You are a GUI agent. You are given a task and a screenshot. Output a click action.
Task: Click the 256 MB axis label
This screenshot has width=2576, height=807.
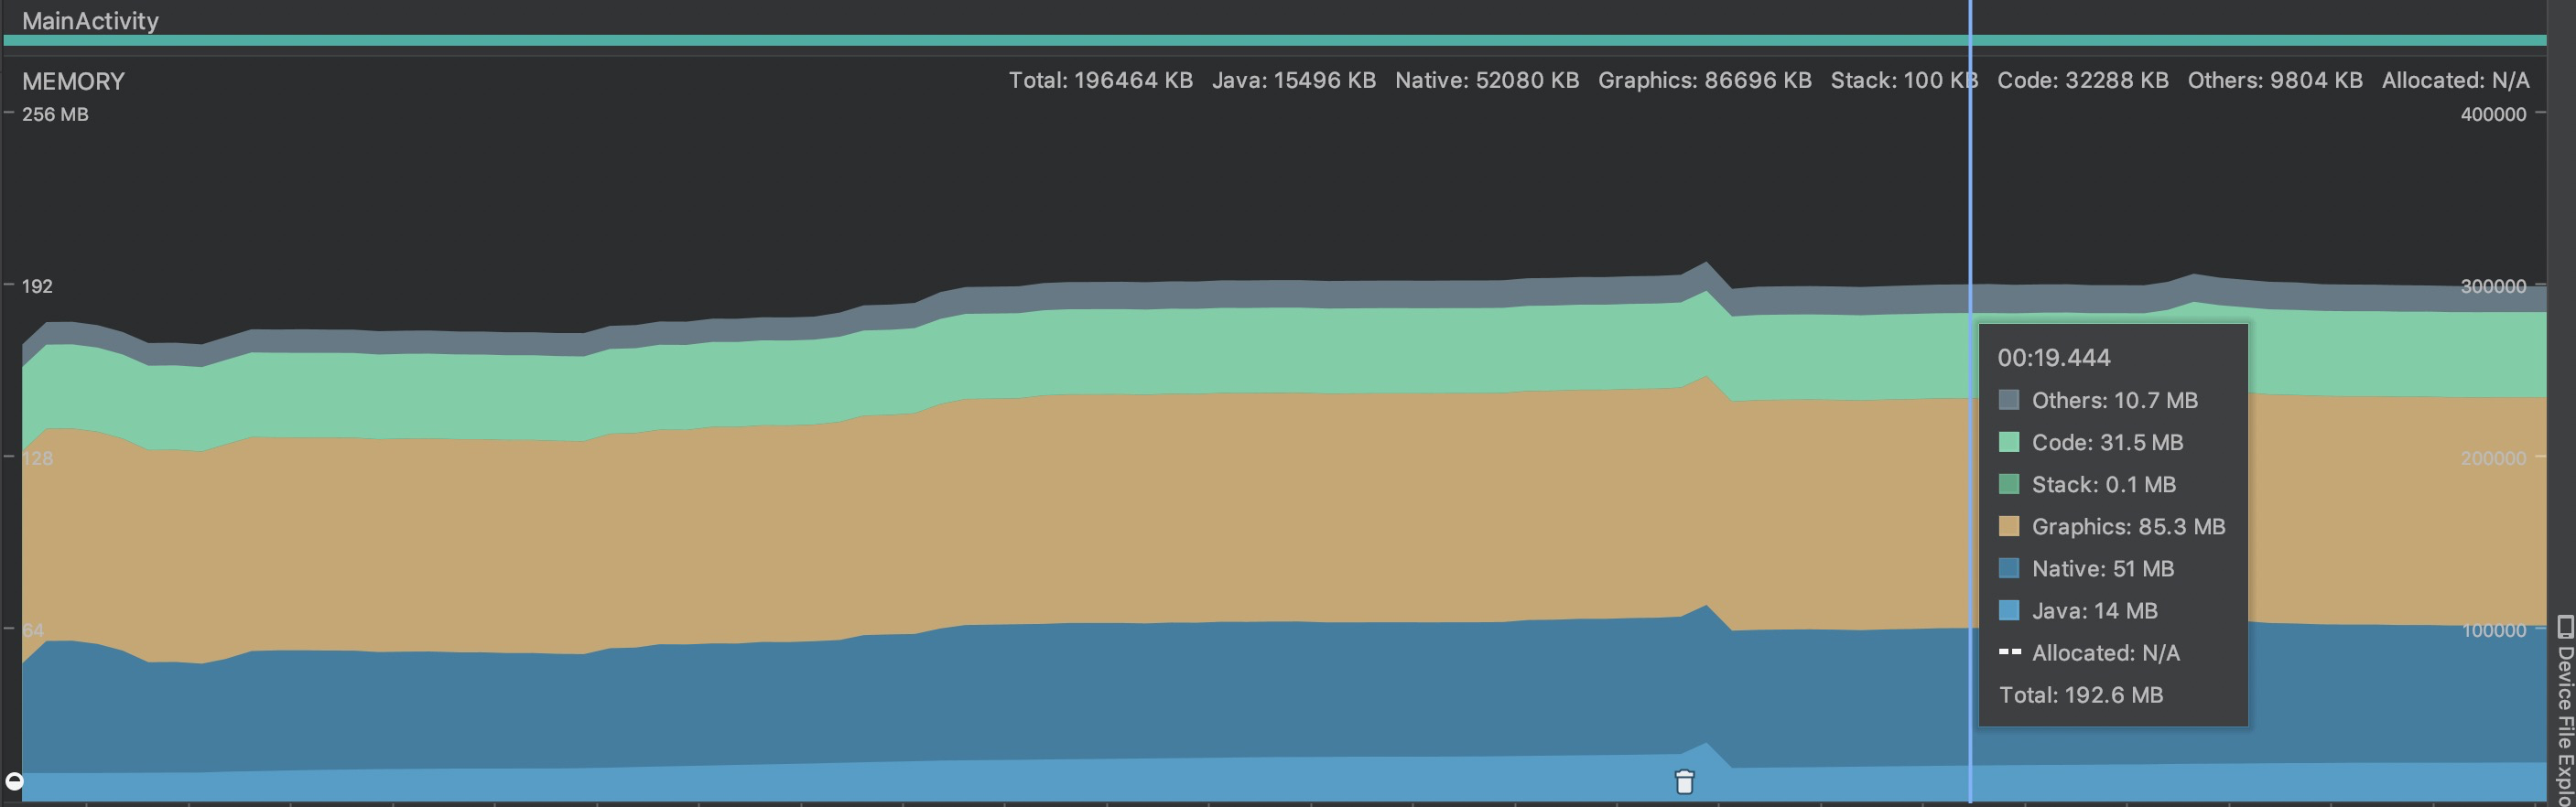point(55,114)
